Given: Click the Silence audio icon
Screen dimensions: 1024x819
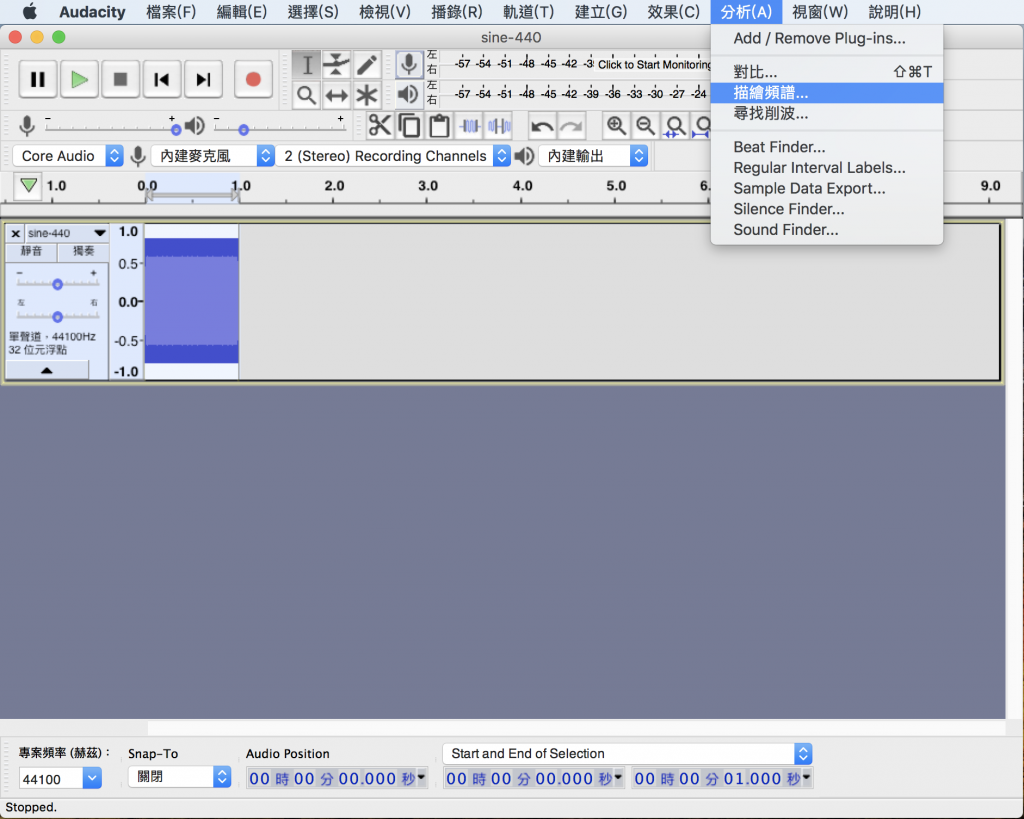Looking at the screenshot, I should point(500,125).
